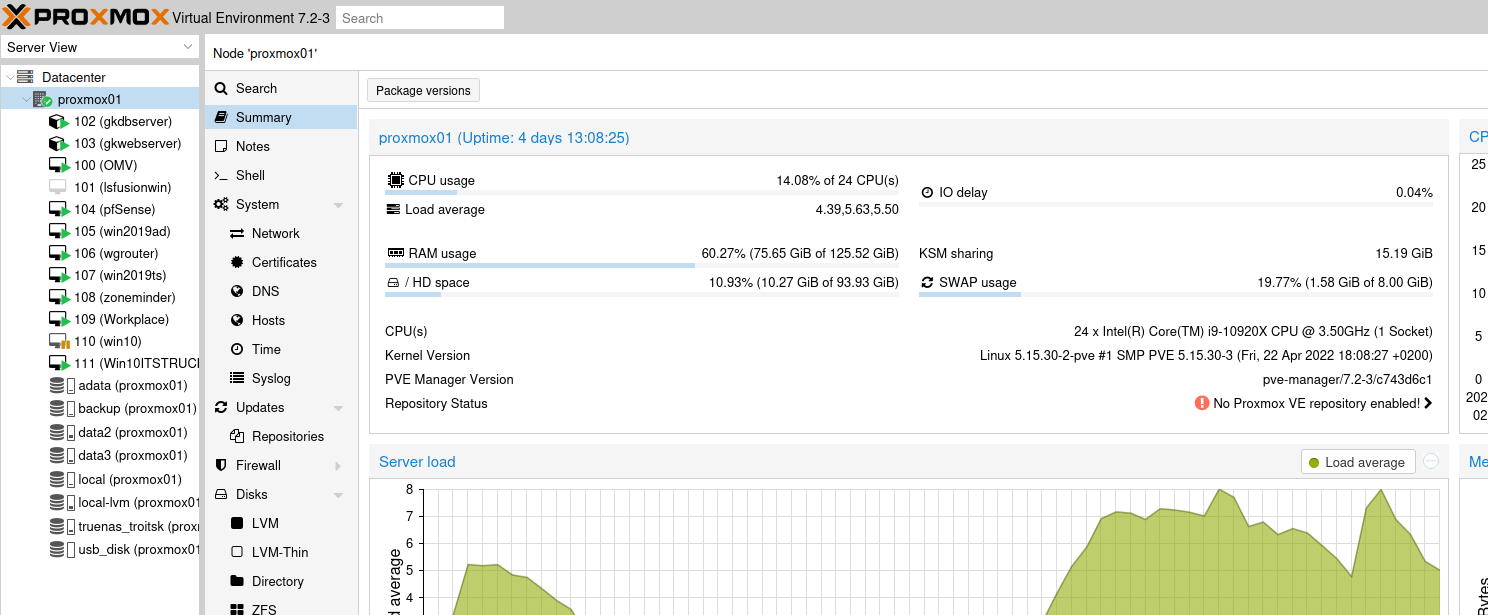
Task: Click the DNS globe icon
Action: [x=237, y=291]
